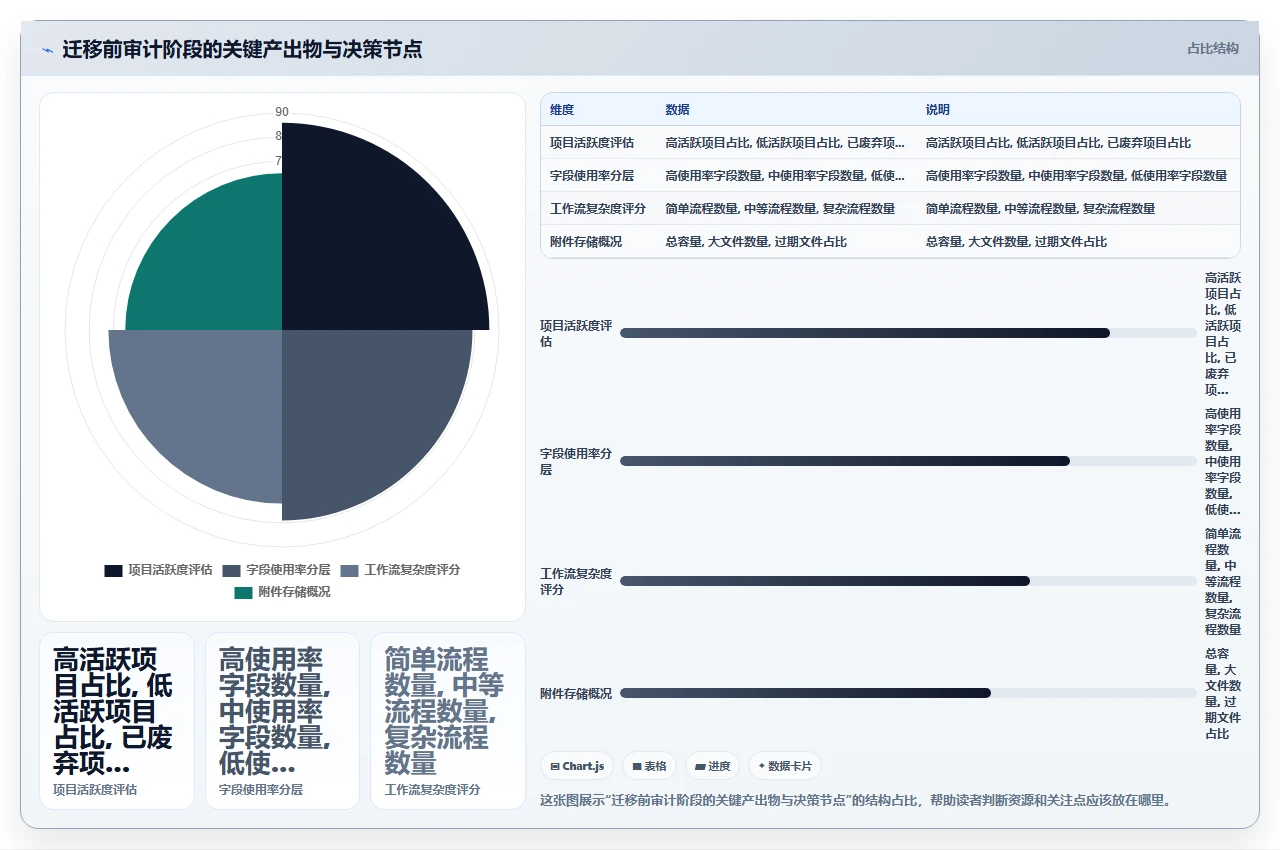Open the 进度 tag
1280x850 pixels.
pyautogui.click(x=712, y=766)
